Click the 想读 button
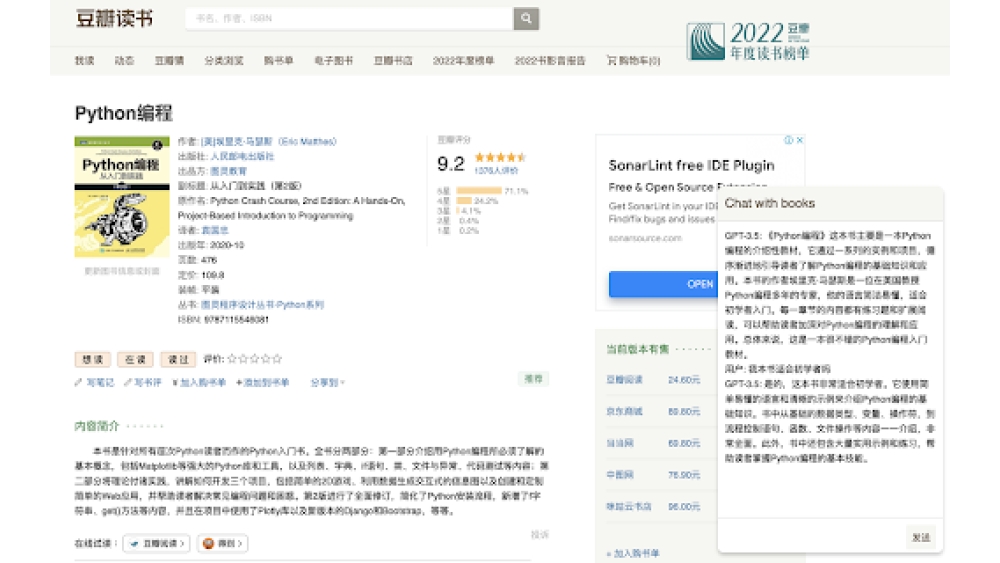Image resolution: width=1000 pixels, height=563 pixels. pyautogui.click(x=92, y=360)
